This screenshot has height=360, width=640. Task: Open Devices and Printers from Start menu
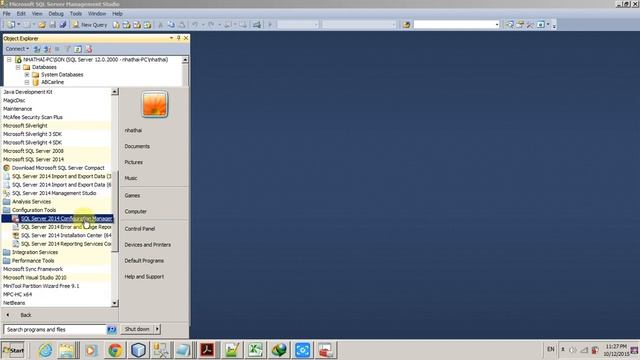(147, 245)
